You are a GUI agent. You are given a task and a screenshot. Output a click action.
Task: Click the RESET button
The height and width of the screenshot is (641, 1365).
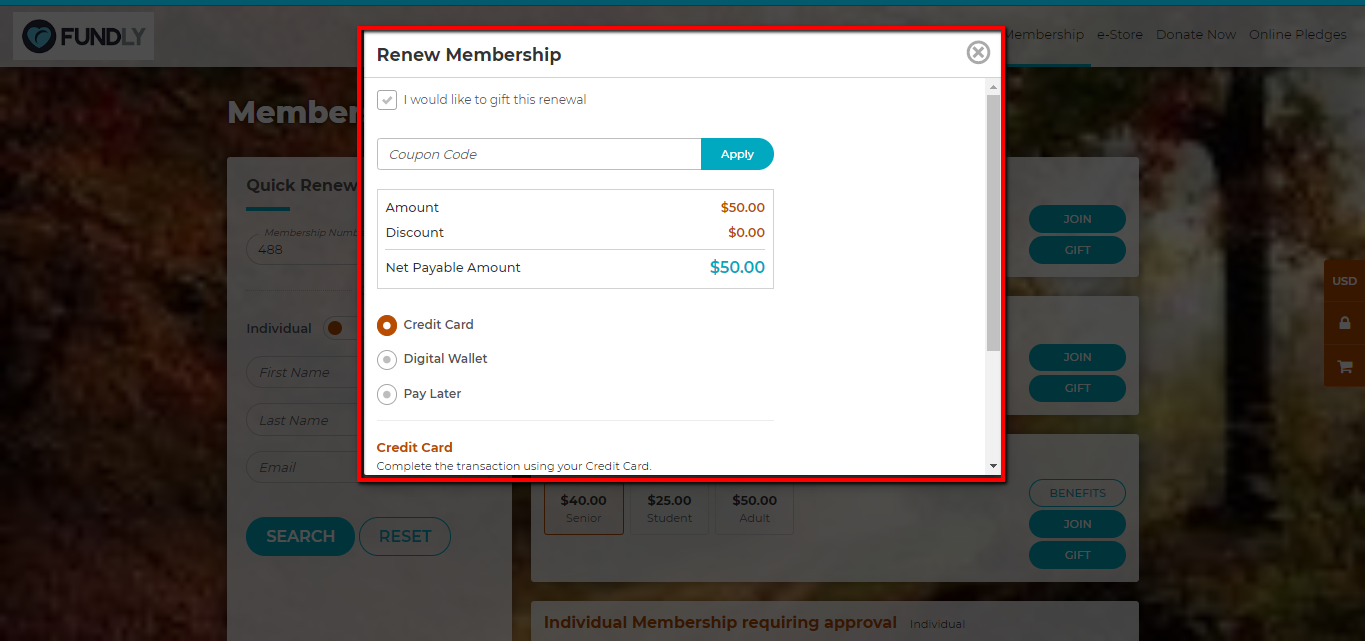pyautogui.click(x=405, y=536)
